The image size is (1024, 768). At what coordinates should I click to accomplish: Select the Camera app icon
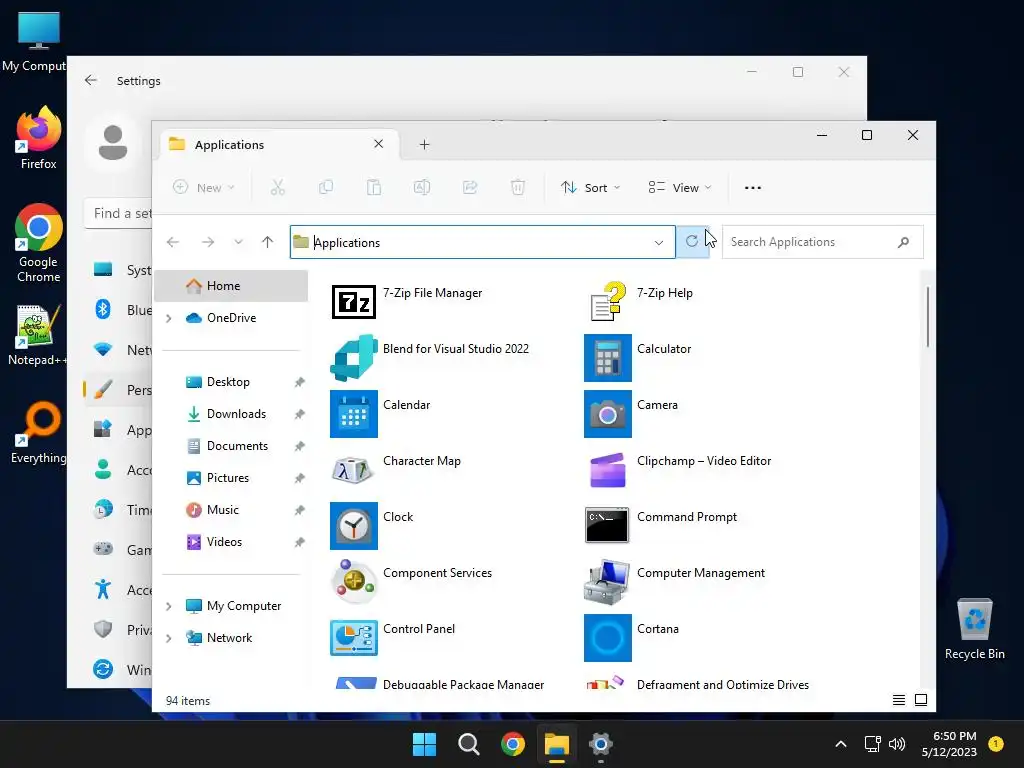pos(607,414)
